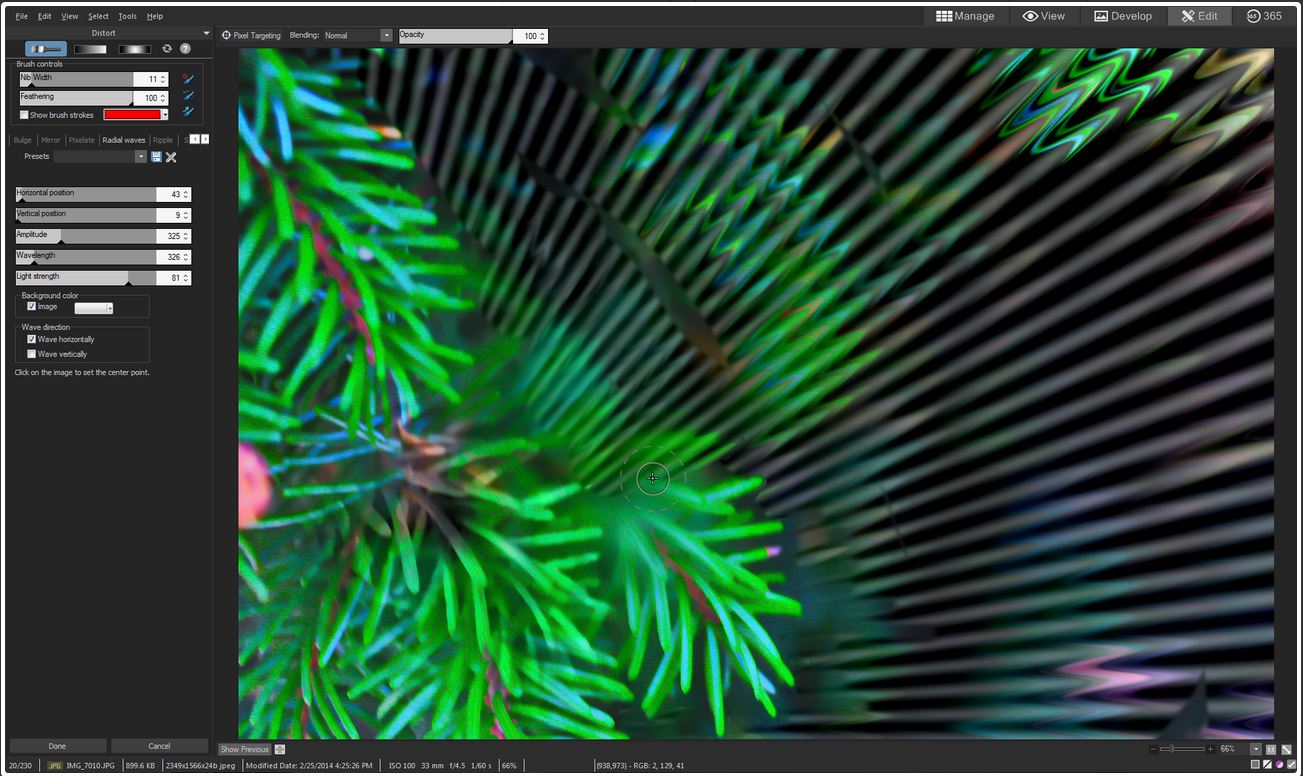Select the Edit Brush tool icon
1303x776 pixels.
point(45,49)
